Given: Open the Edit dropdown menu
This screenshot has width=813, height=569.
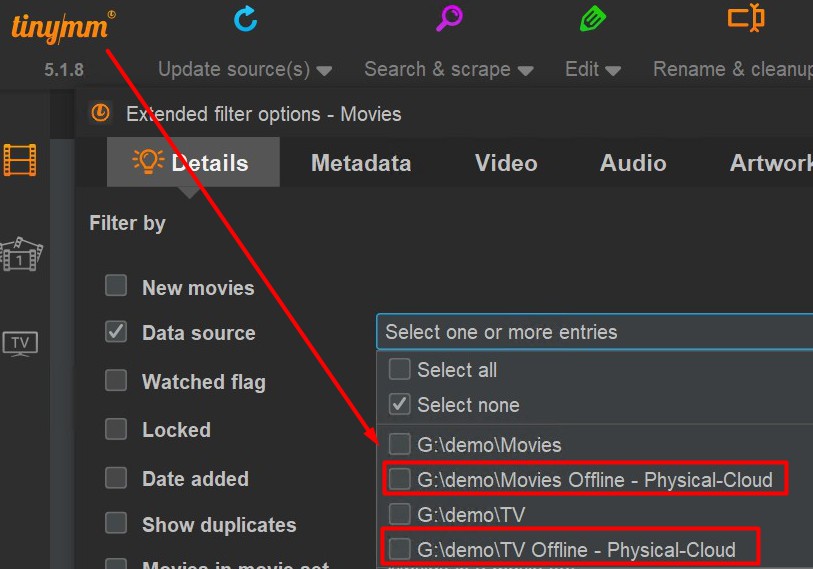Looking at the screenshot, I should [x=593, y=70].
